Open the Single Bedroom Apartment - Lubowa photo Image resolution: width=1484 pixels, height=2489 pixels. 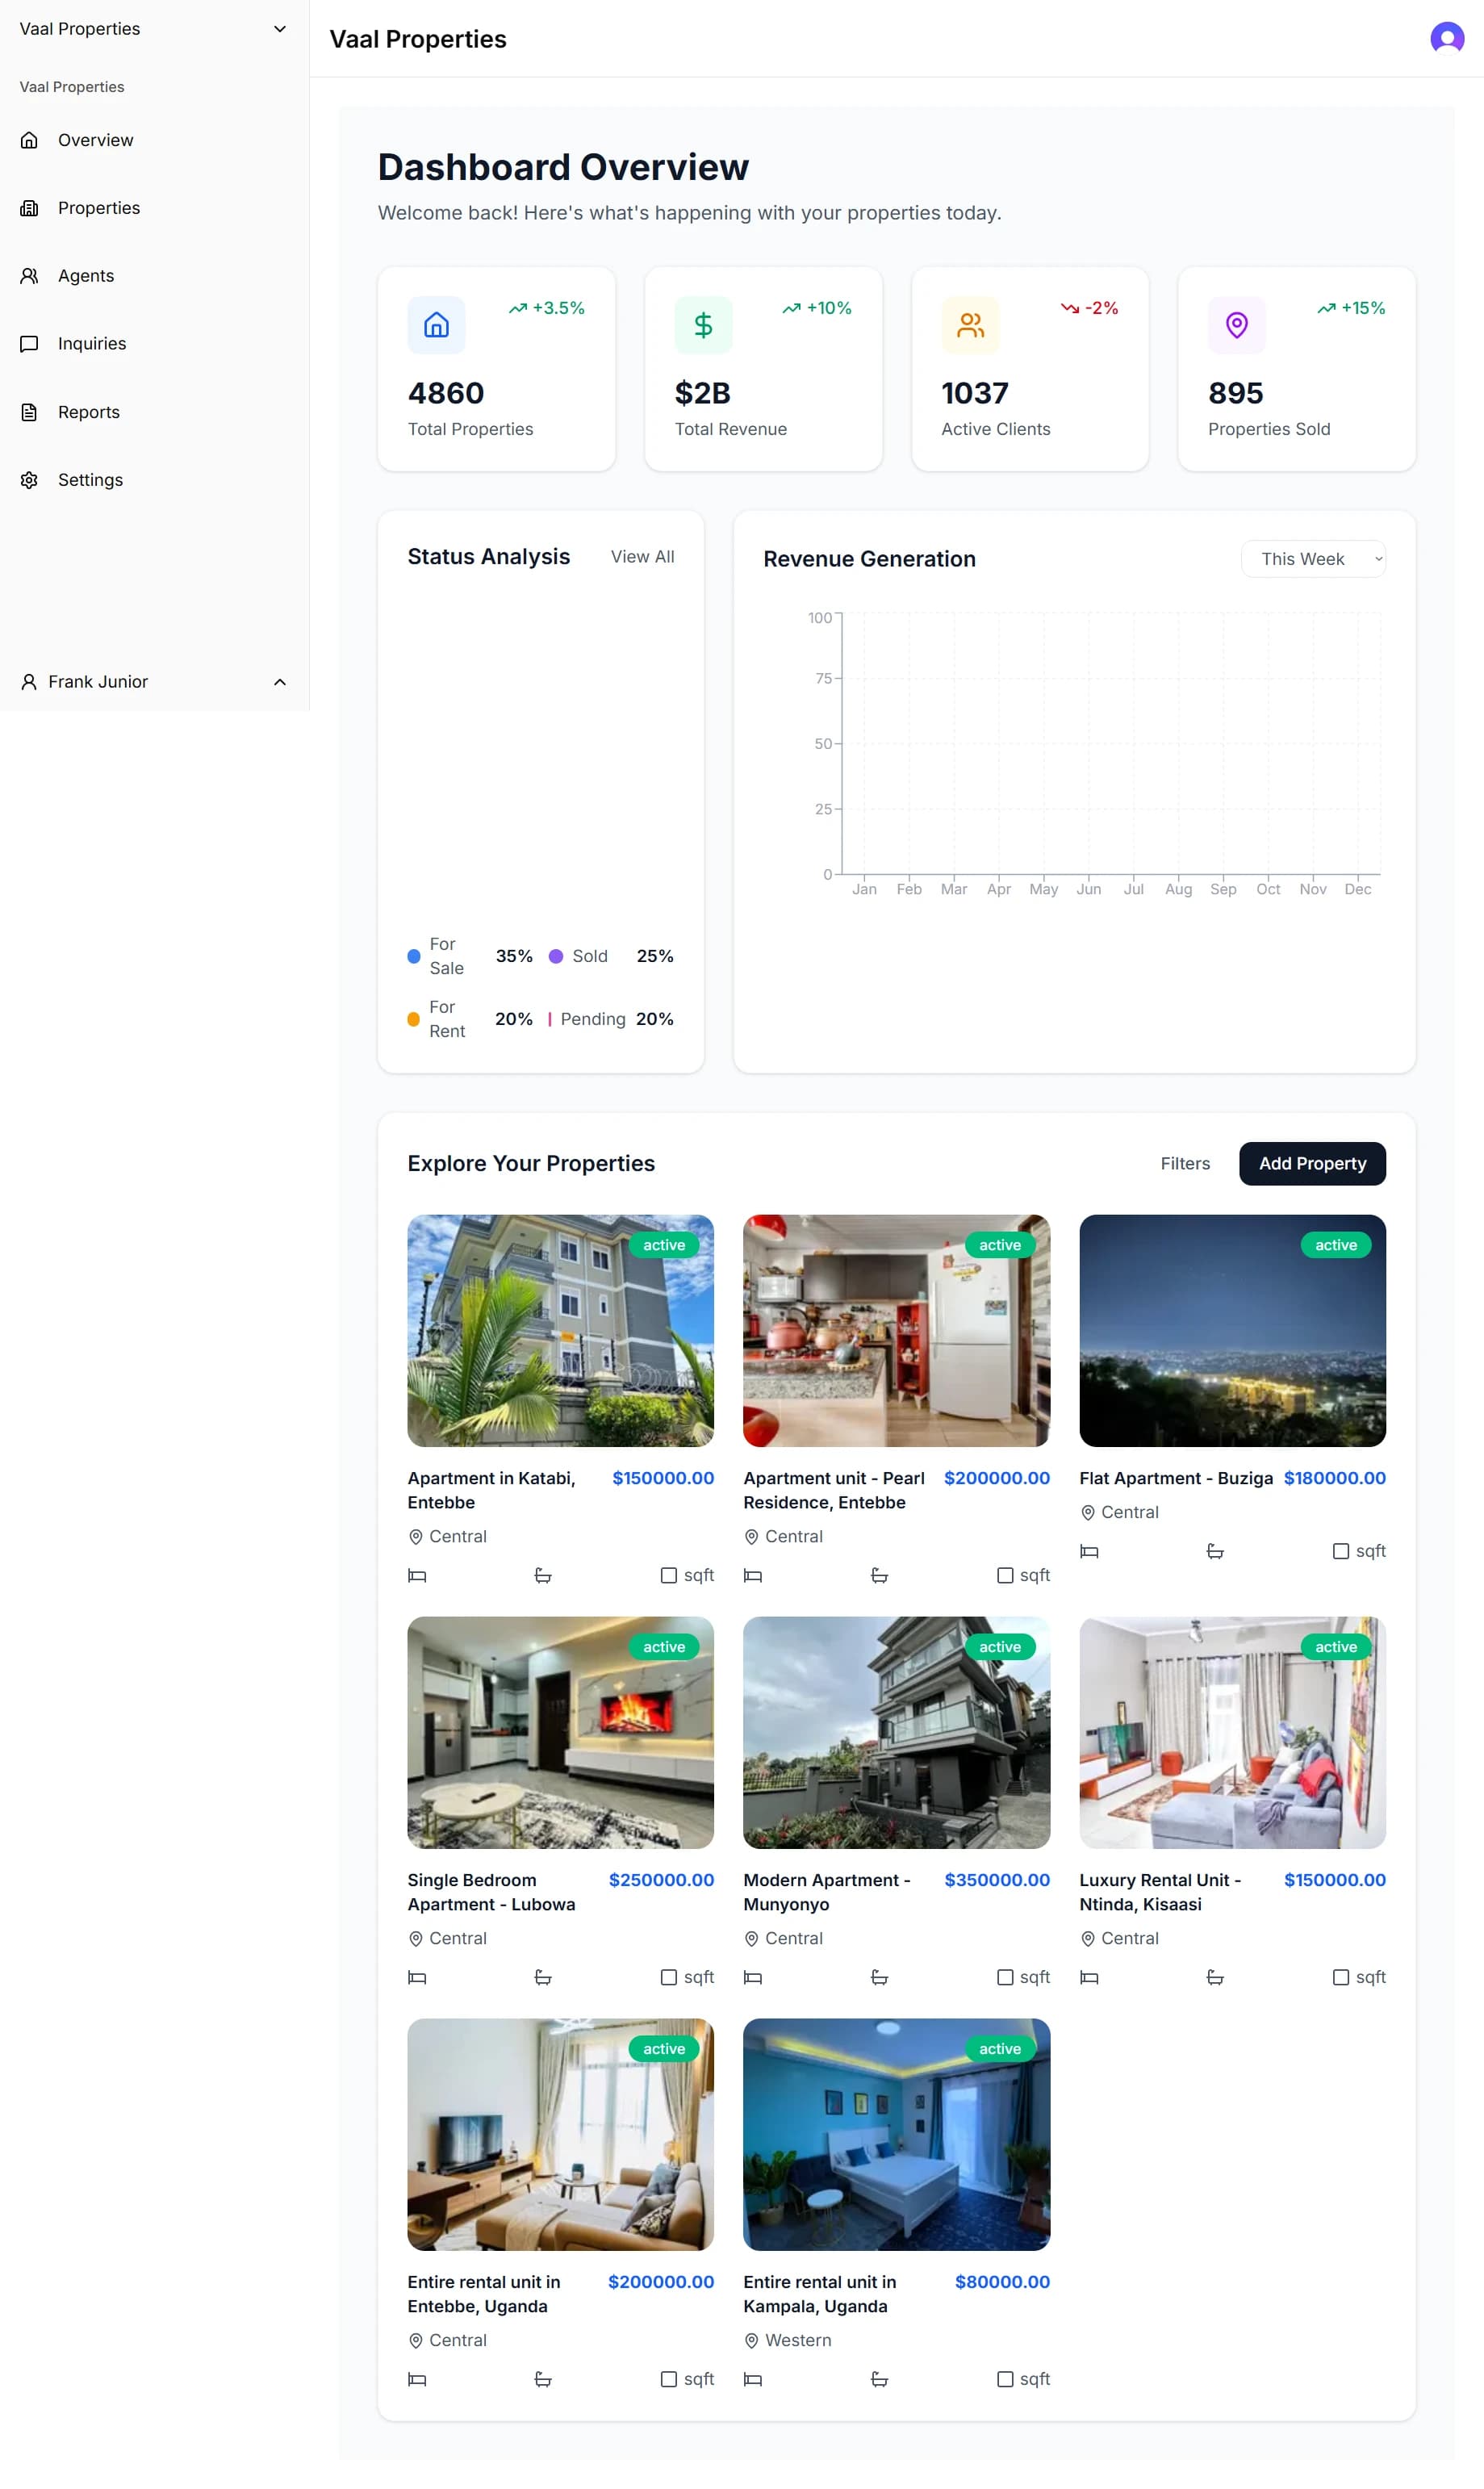[560, 1732]
